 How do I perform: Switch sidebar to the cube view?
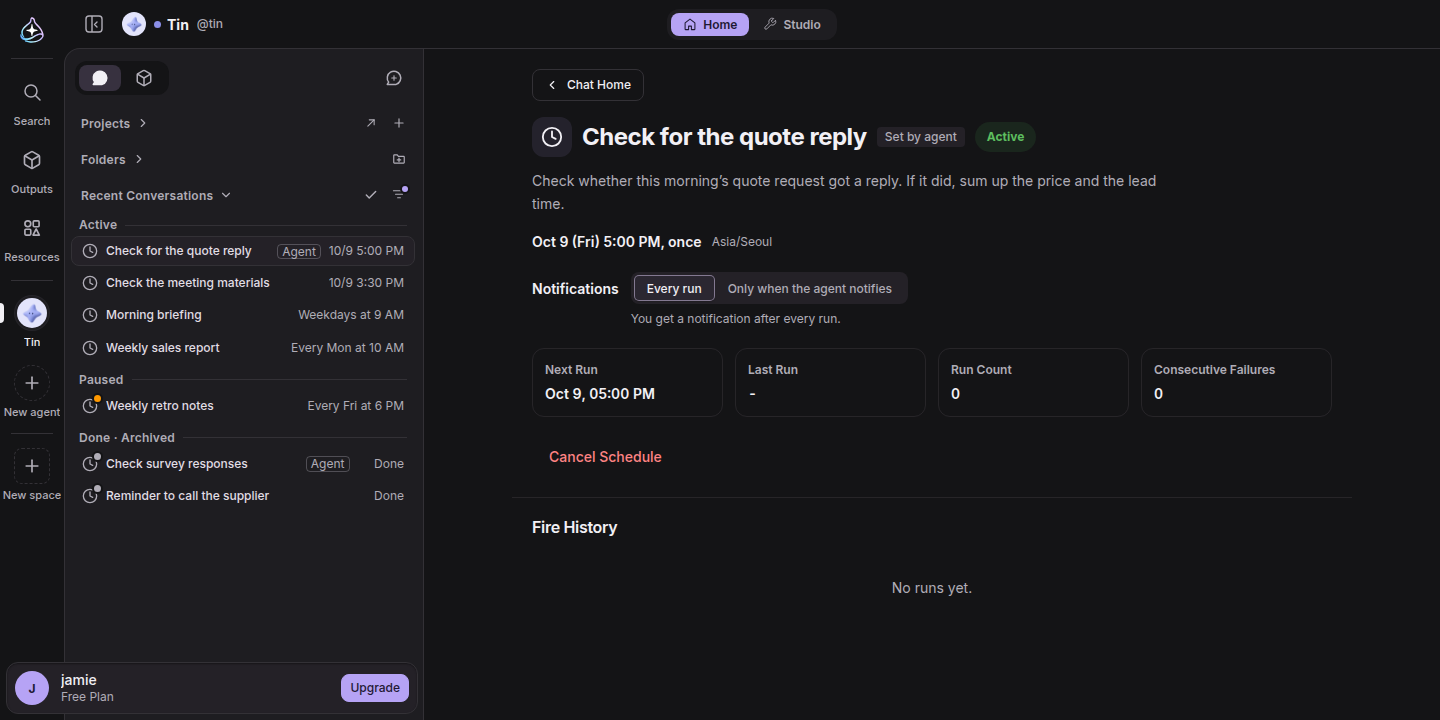144,78
